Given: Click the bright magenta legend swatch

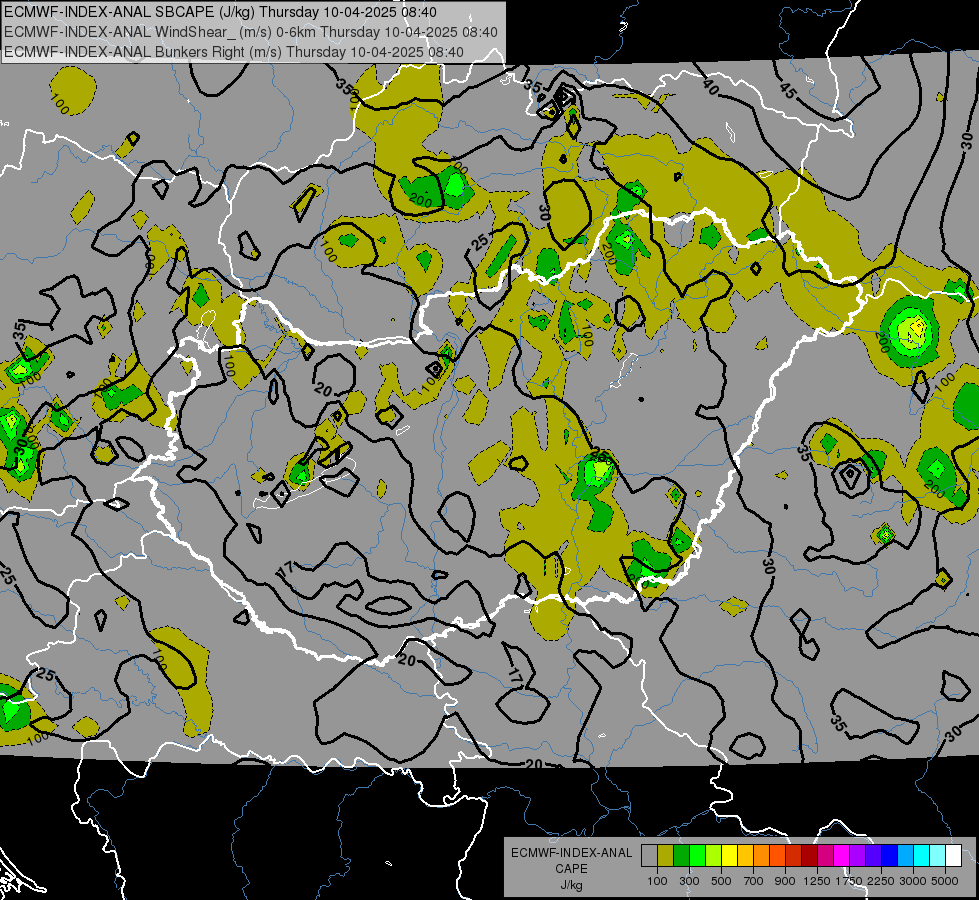Looking at the screenshot, I should click(841, 856).
